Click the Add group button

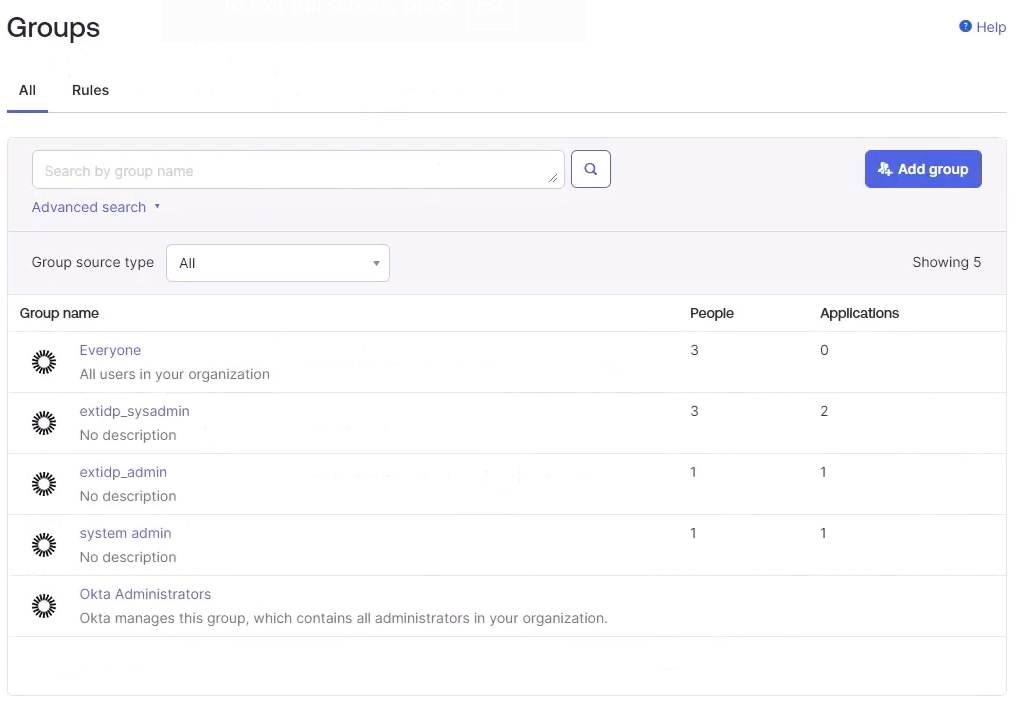point(922,169)
